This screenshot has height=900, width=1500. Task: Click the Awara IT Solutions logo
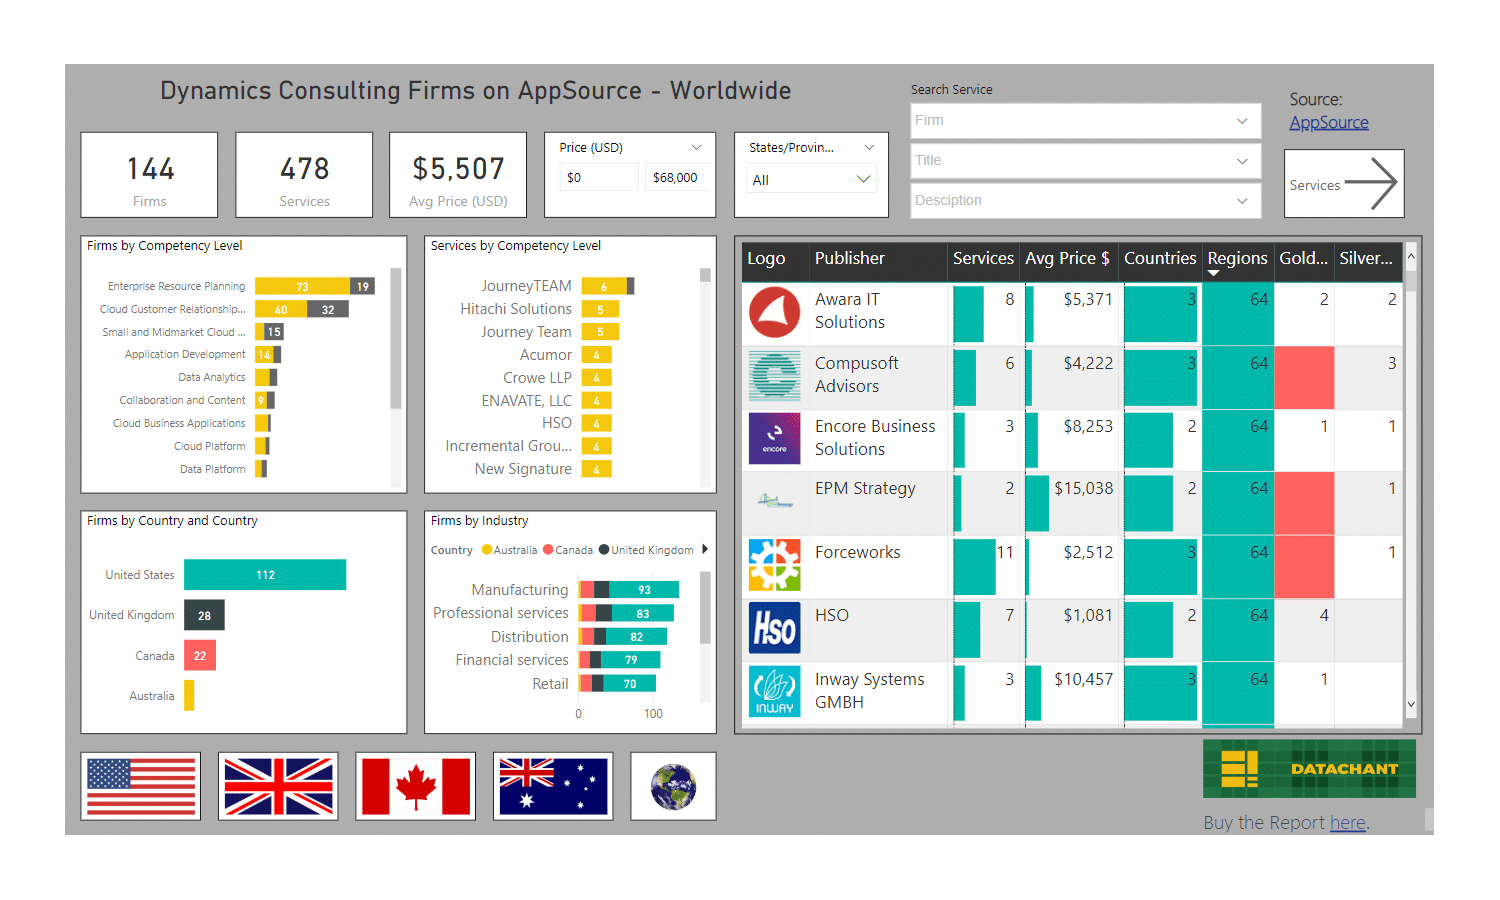click(775, 312)
